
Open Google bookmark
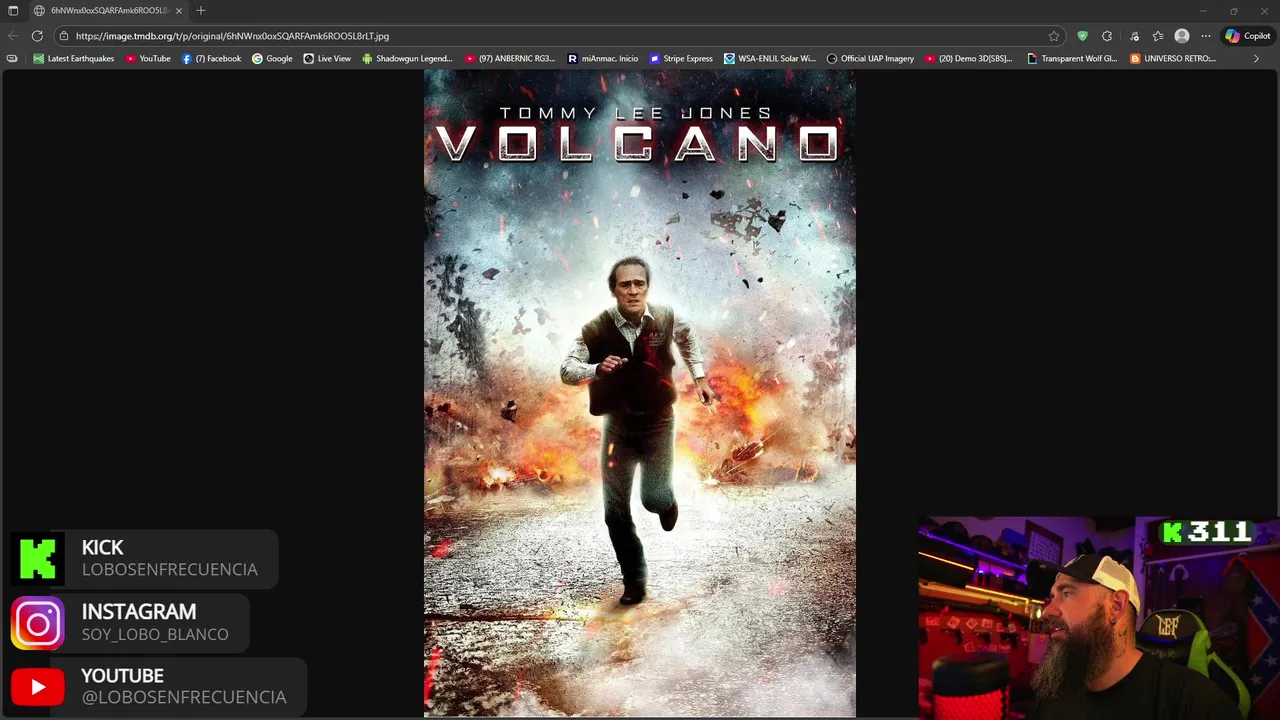coord(272,59)
